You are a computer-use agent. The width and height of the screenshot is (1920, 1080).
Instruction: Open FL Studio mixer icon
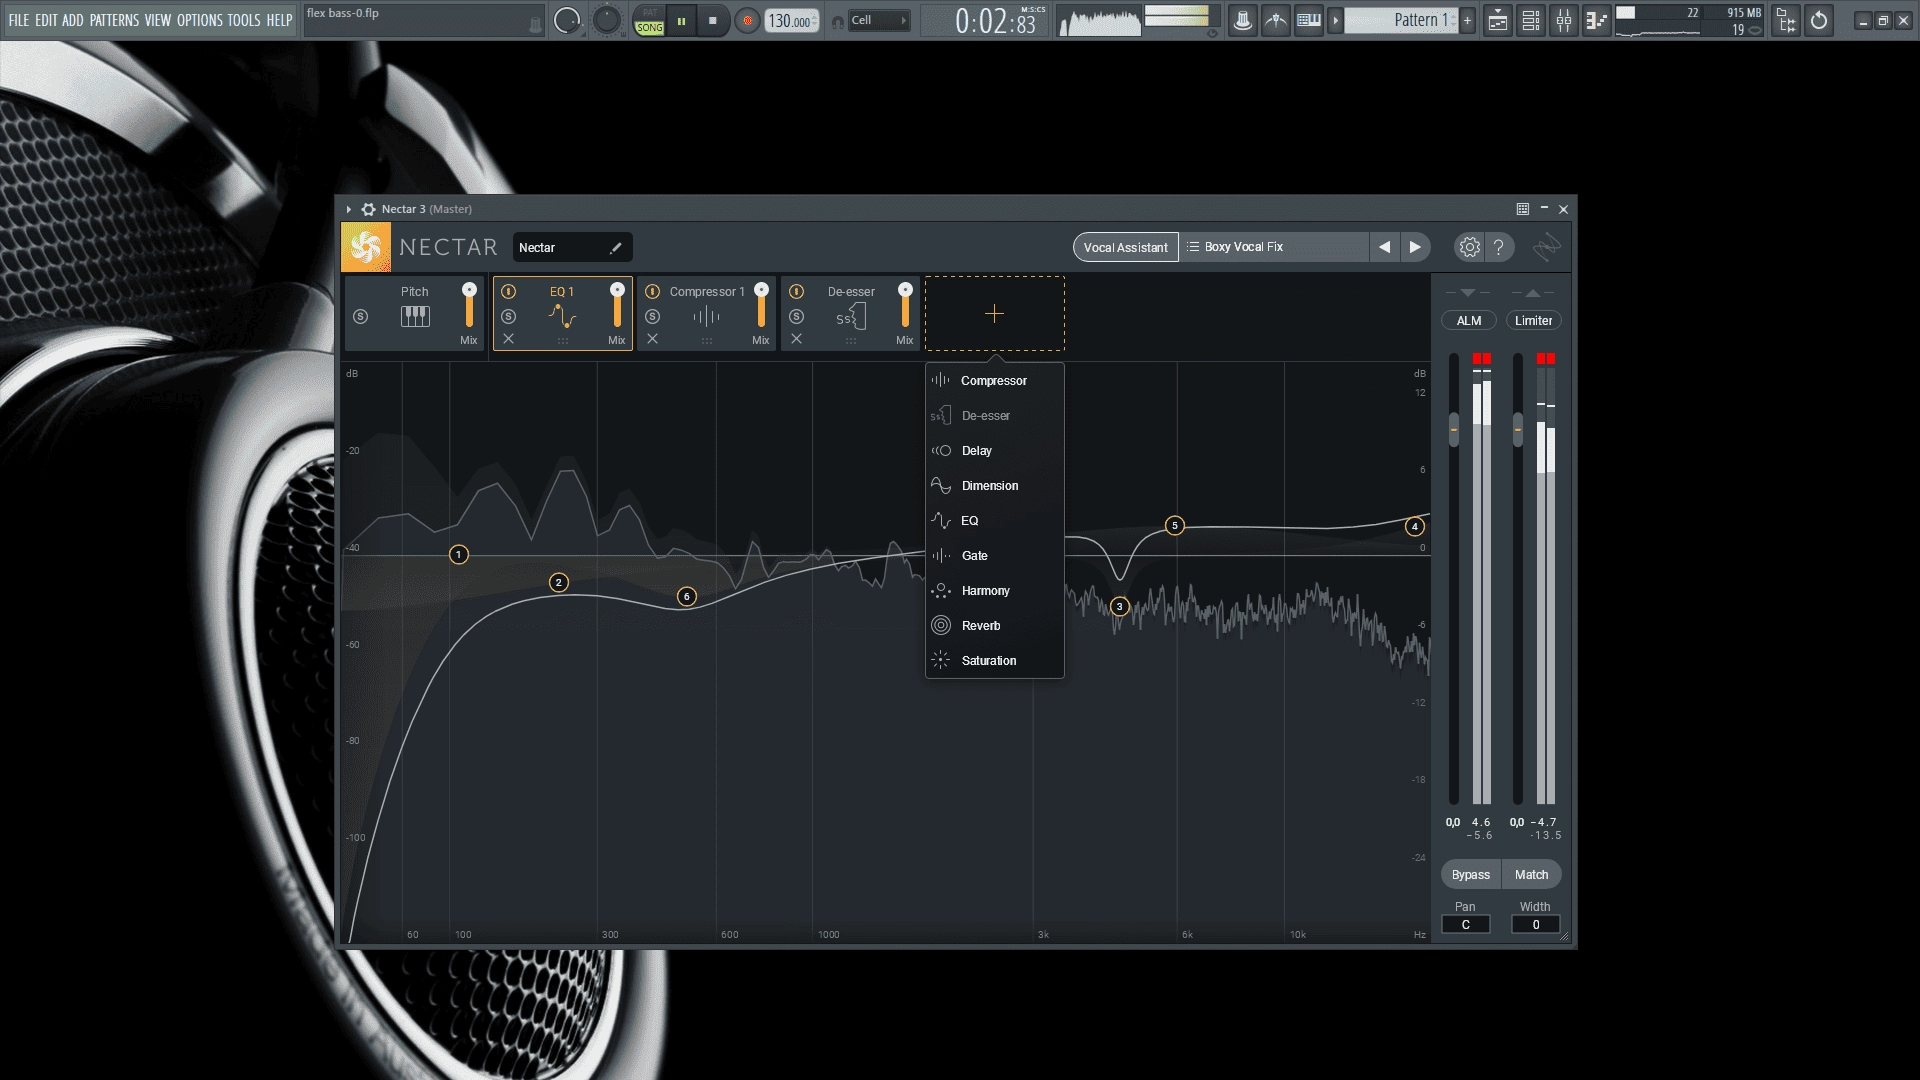pyautogui.click(x=1564, y=20)
